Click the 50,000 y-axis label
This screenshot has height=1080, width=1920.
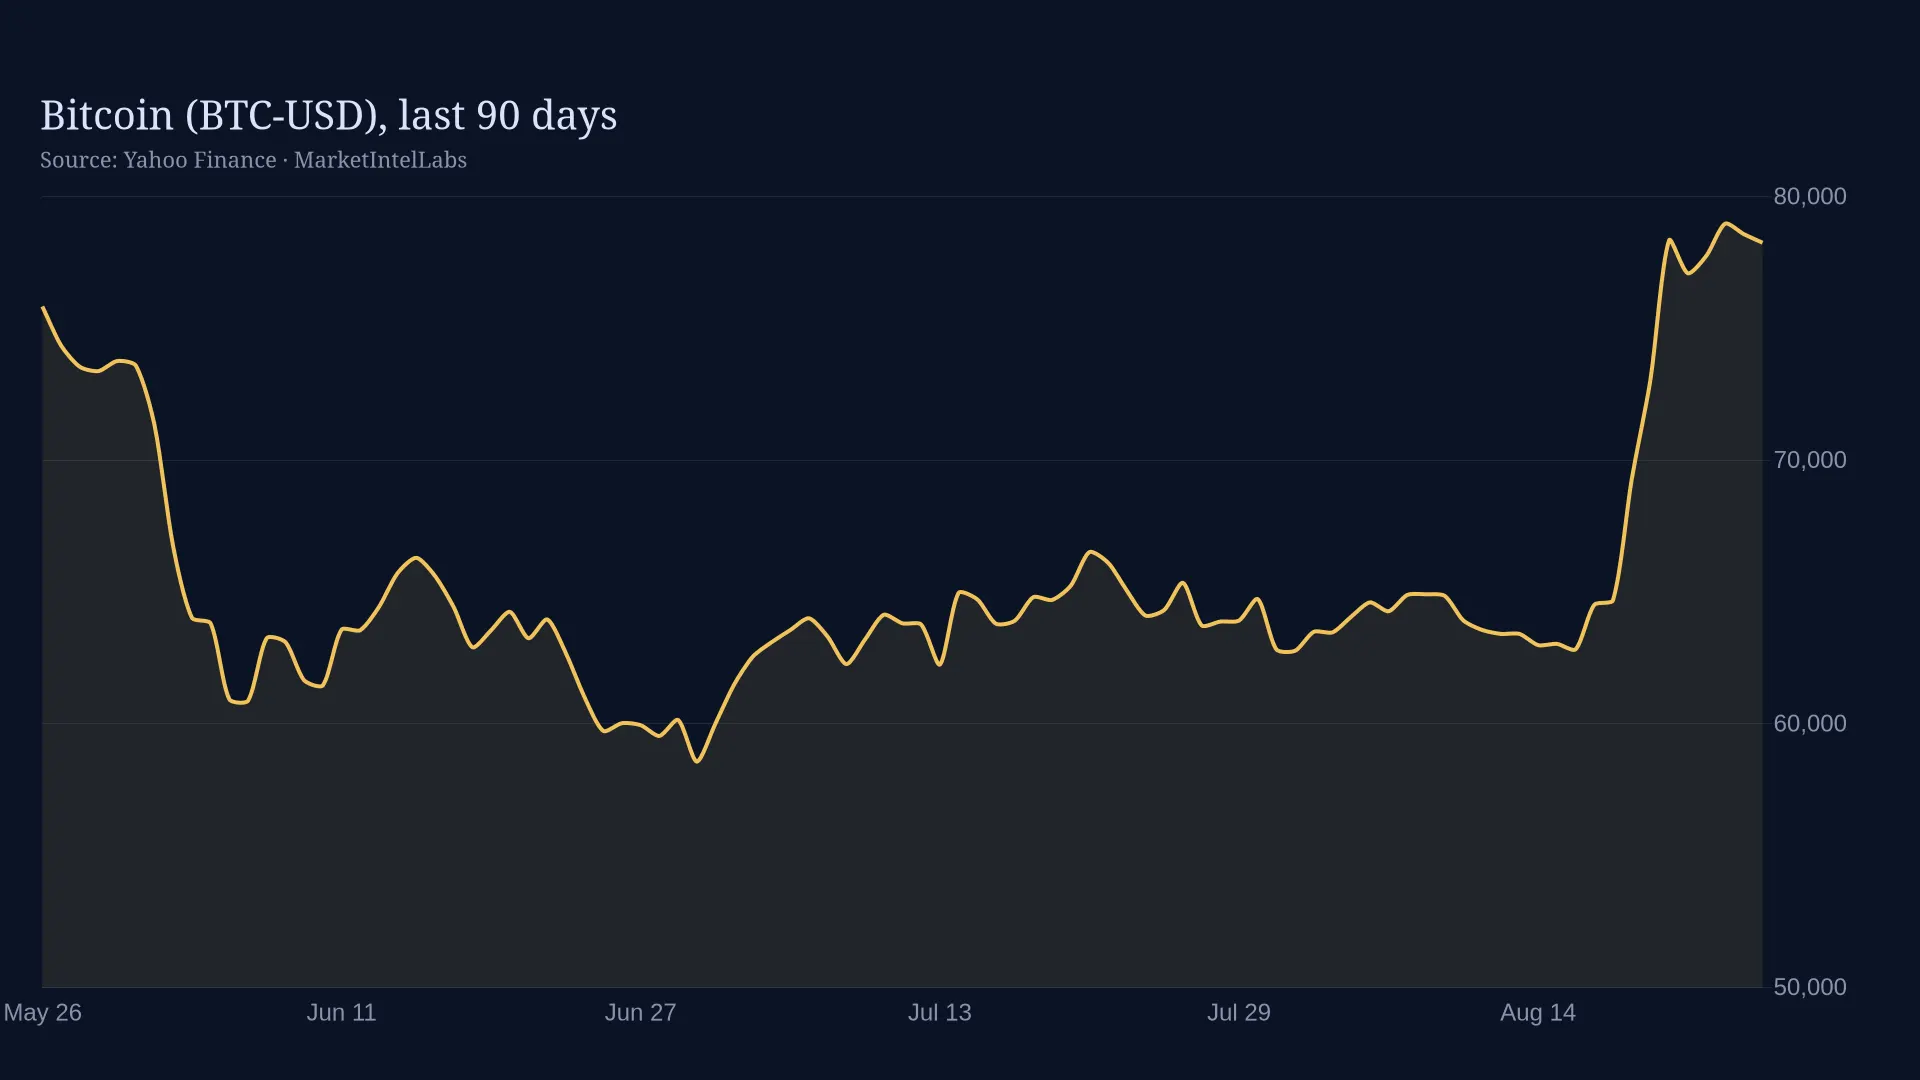(x=1810, y=987)
